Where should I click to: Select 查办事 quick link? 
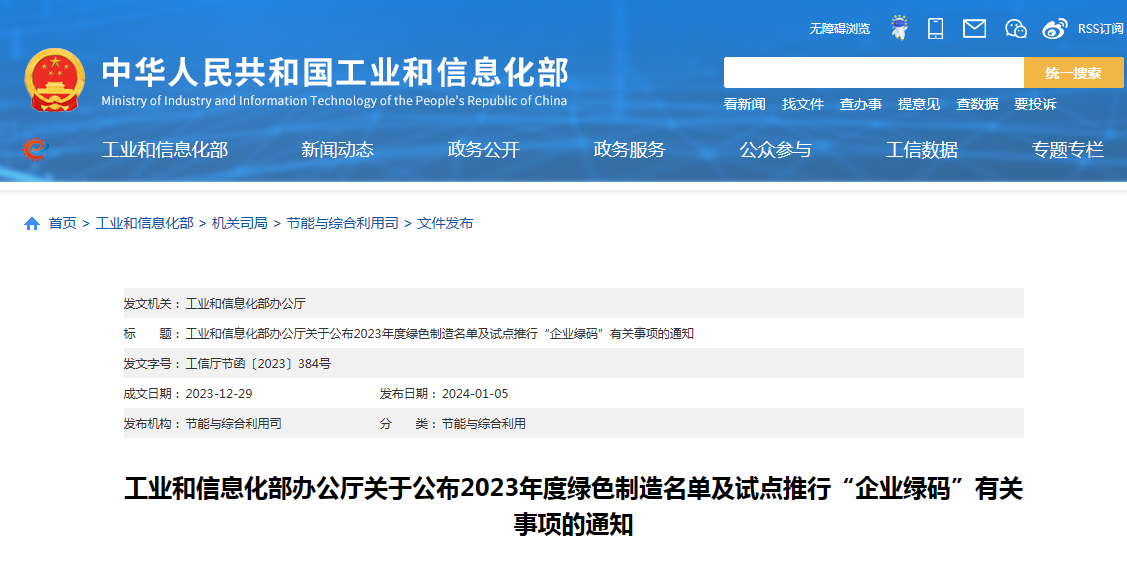(861, 104)
